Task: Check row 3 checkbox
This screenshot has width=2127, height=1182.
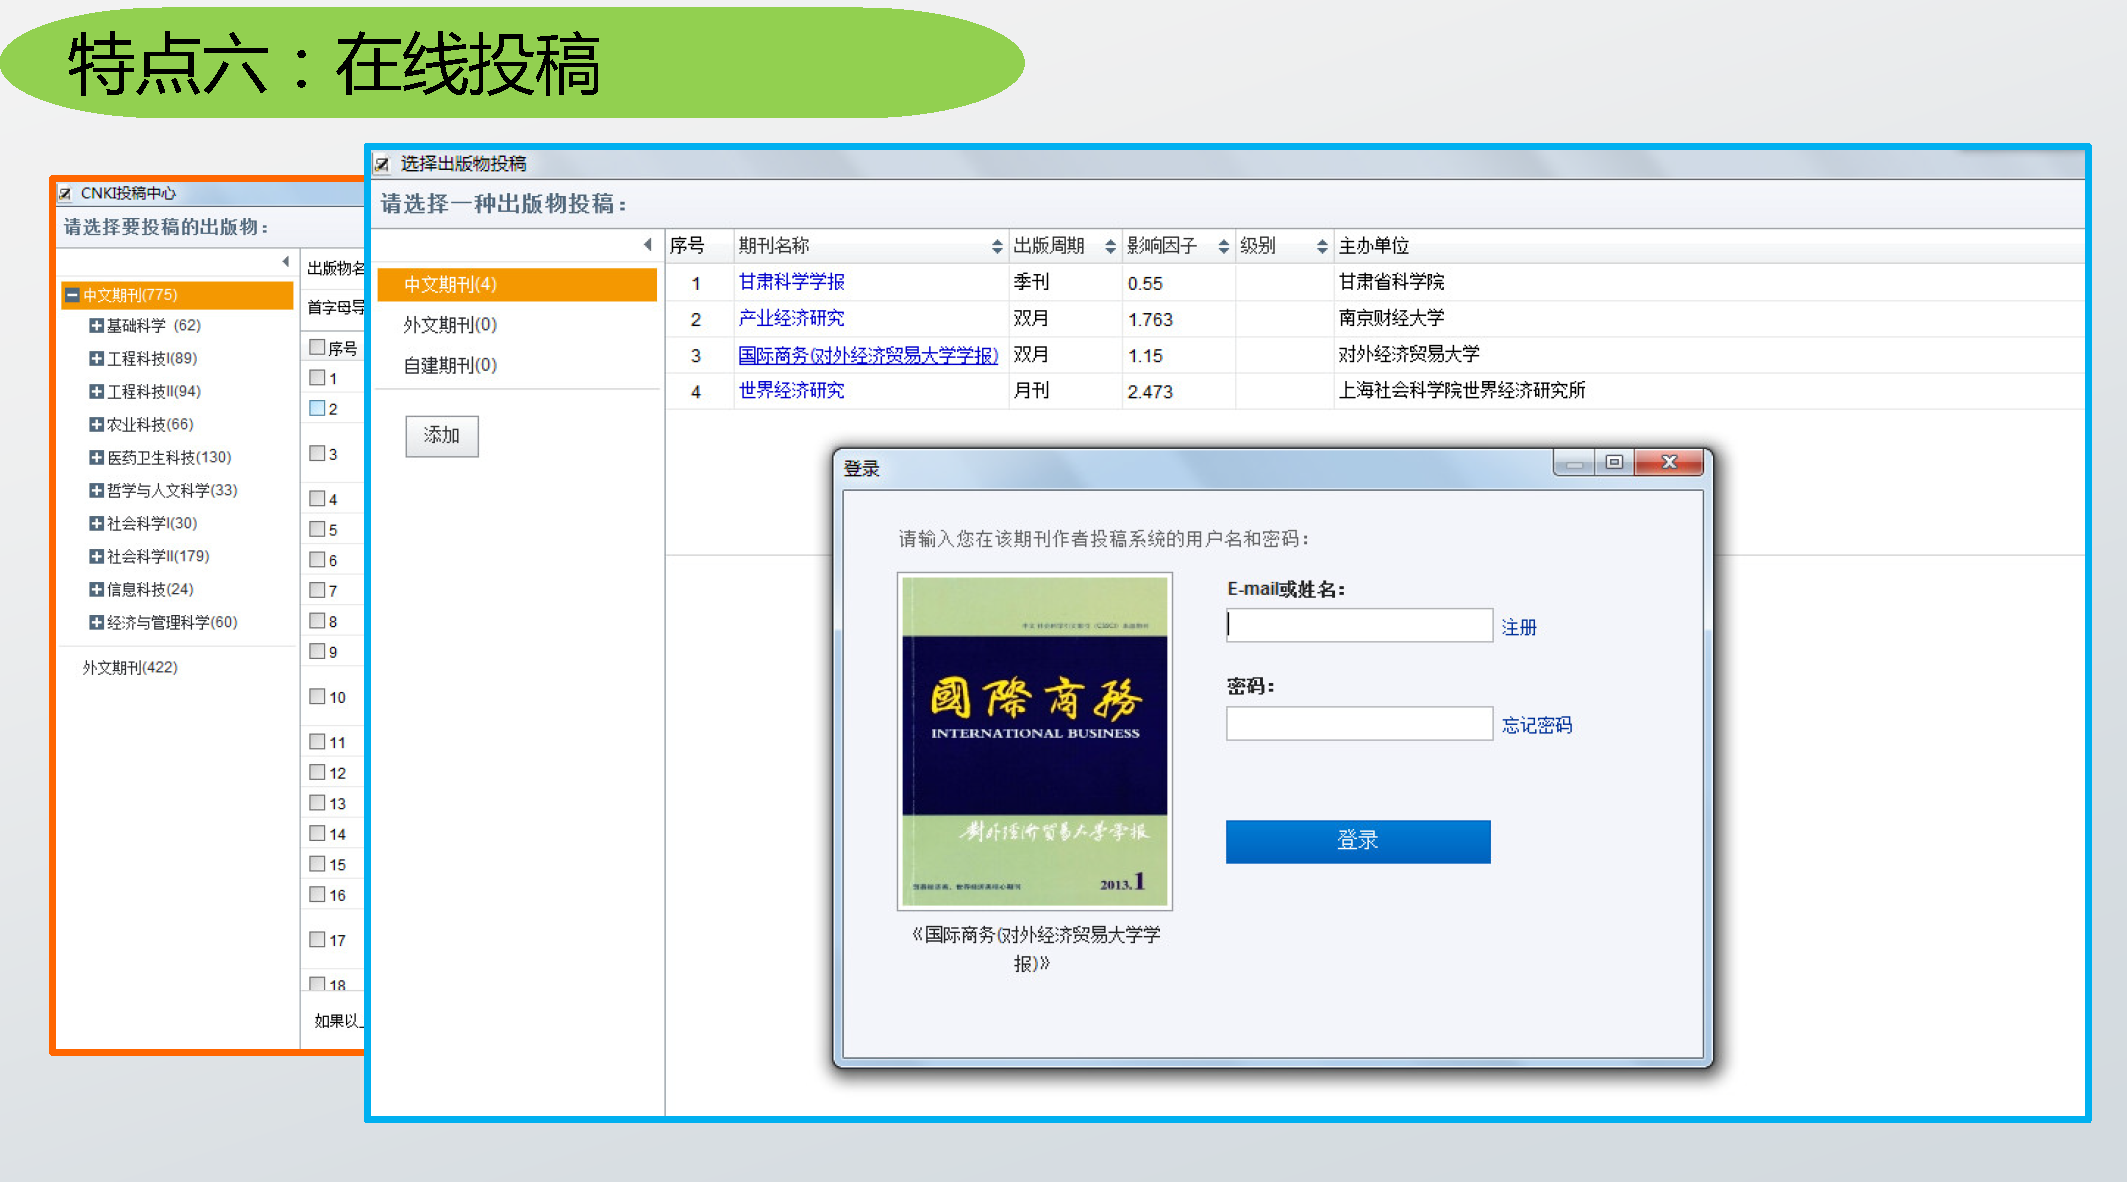Action: tap(317, 453)
